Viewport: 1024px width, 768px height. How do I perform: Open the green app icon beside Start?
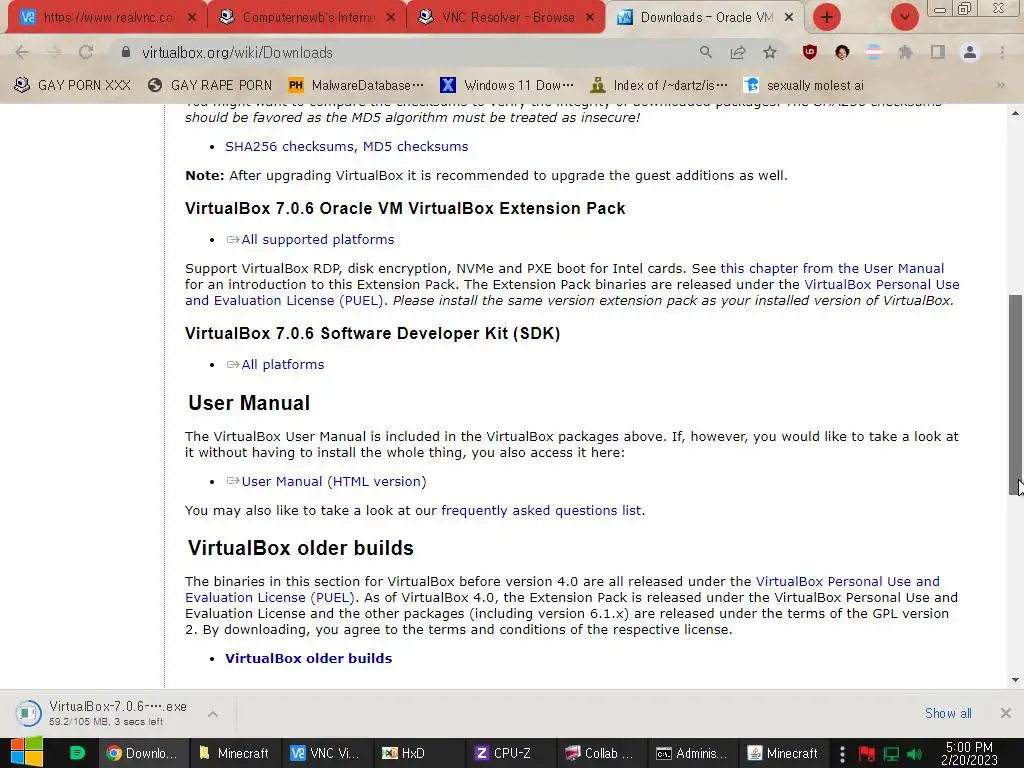(77, 753)
